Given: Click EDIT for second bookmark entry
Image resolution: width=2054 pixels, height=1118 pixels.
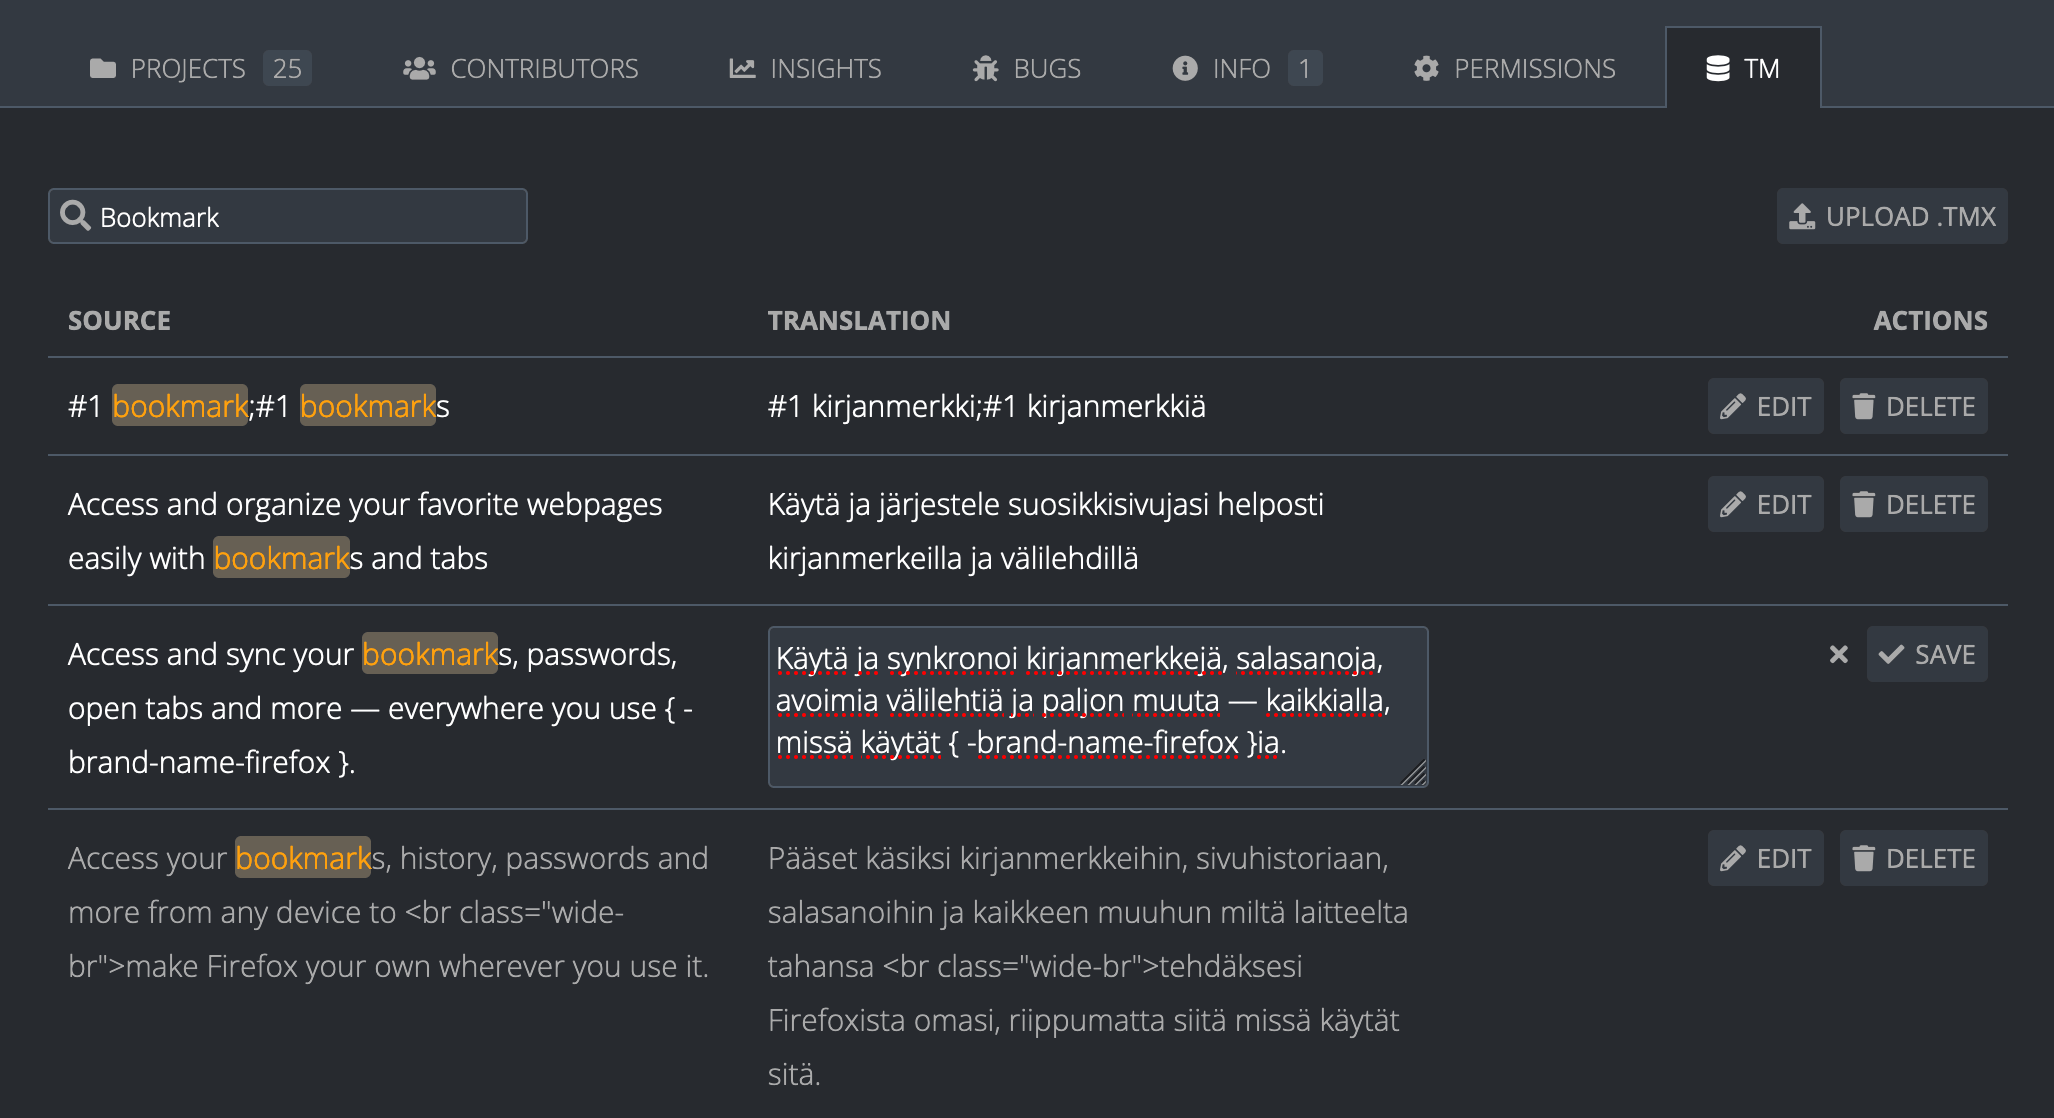Looking at the screenshot, I should (1770, 503).
